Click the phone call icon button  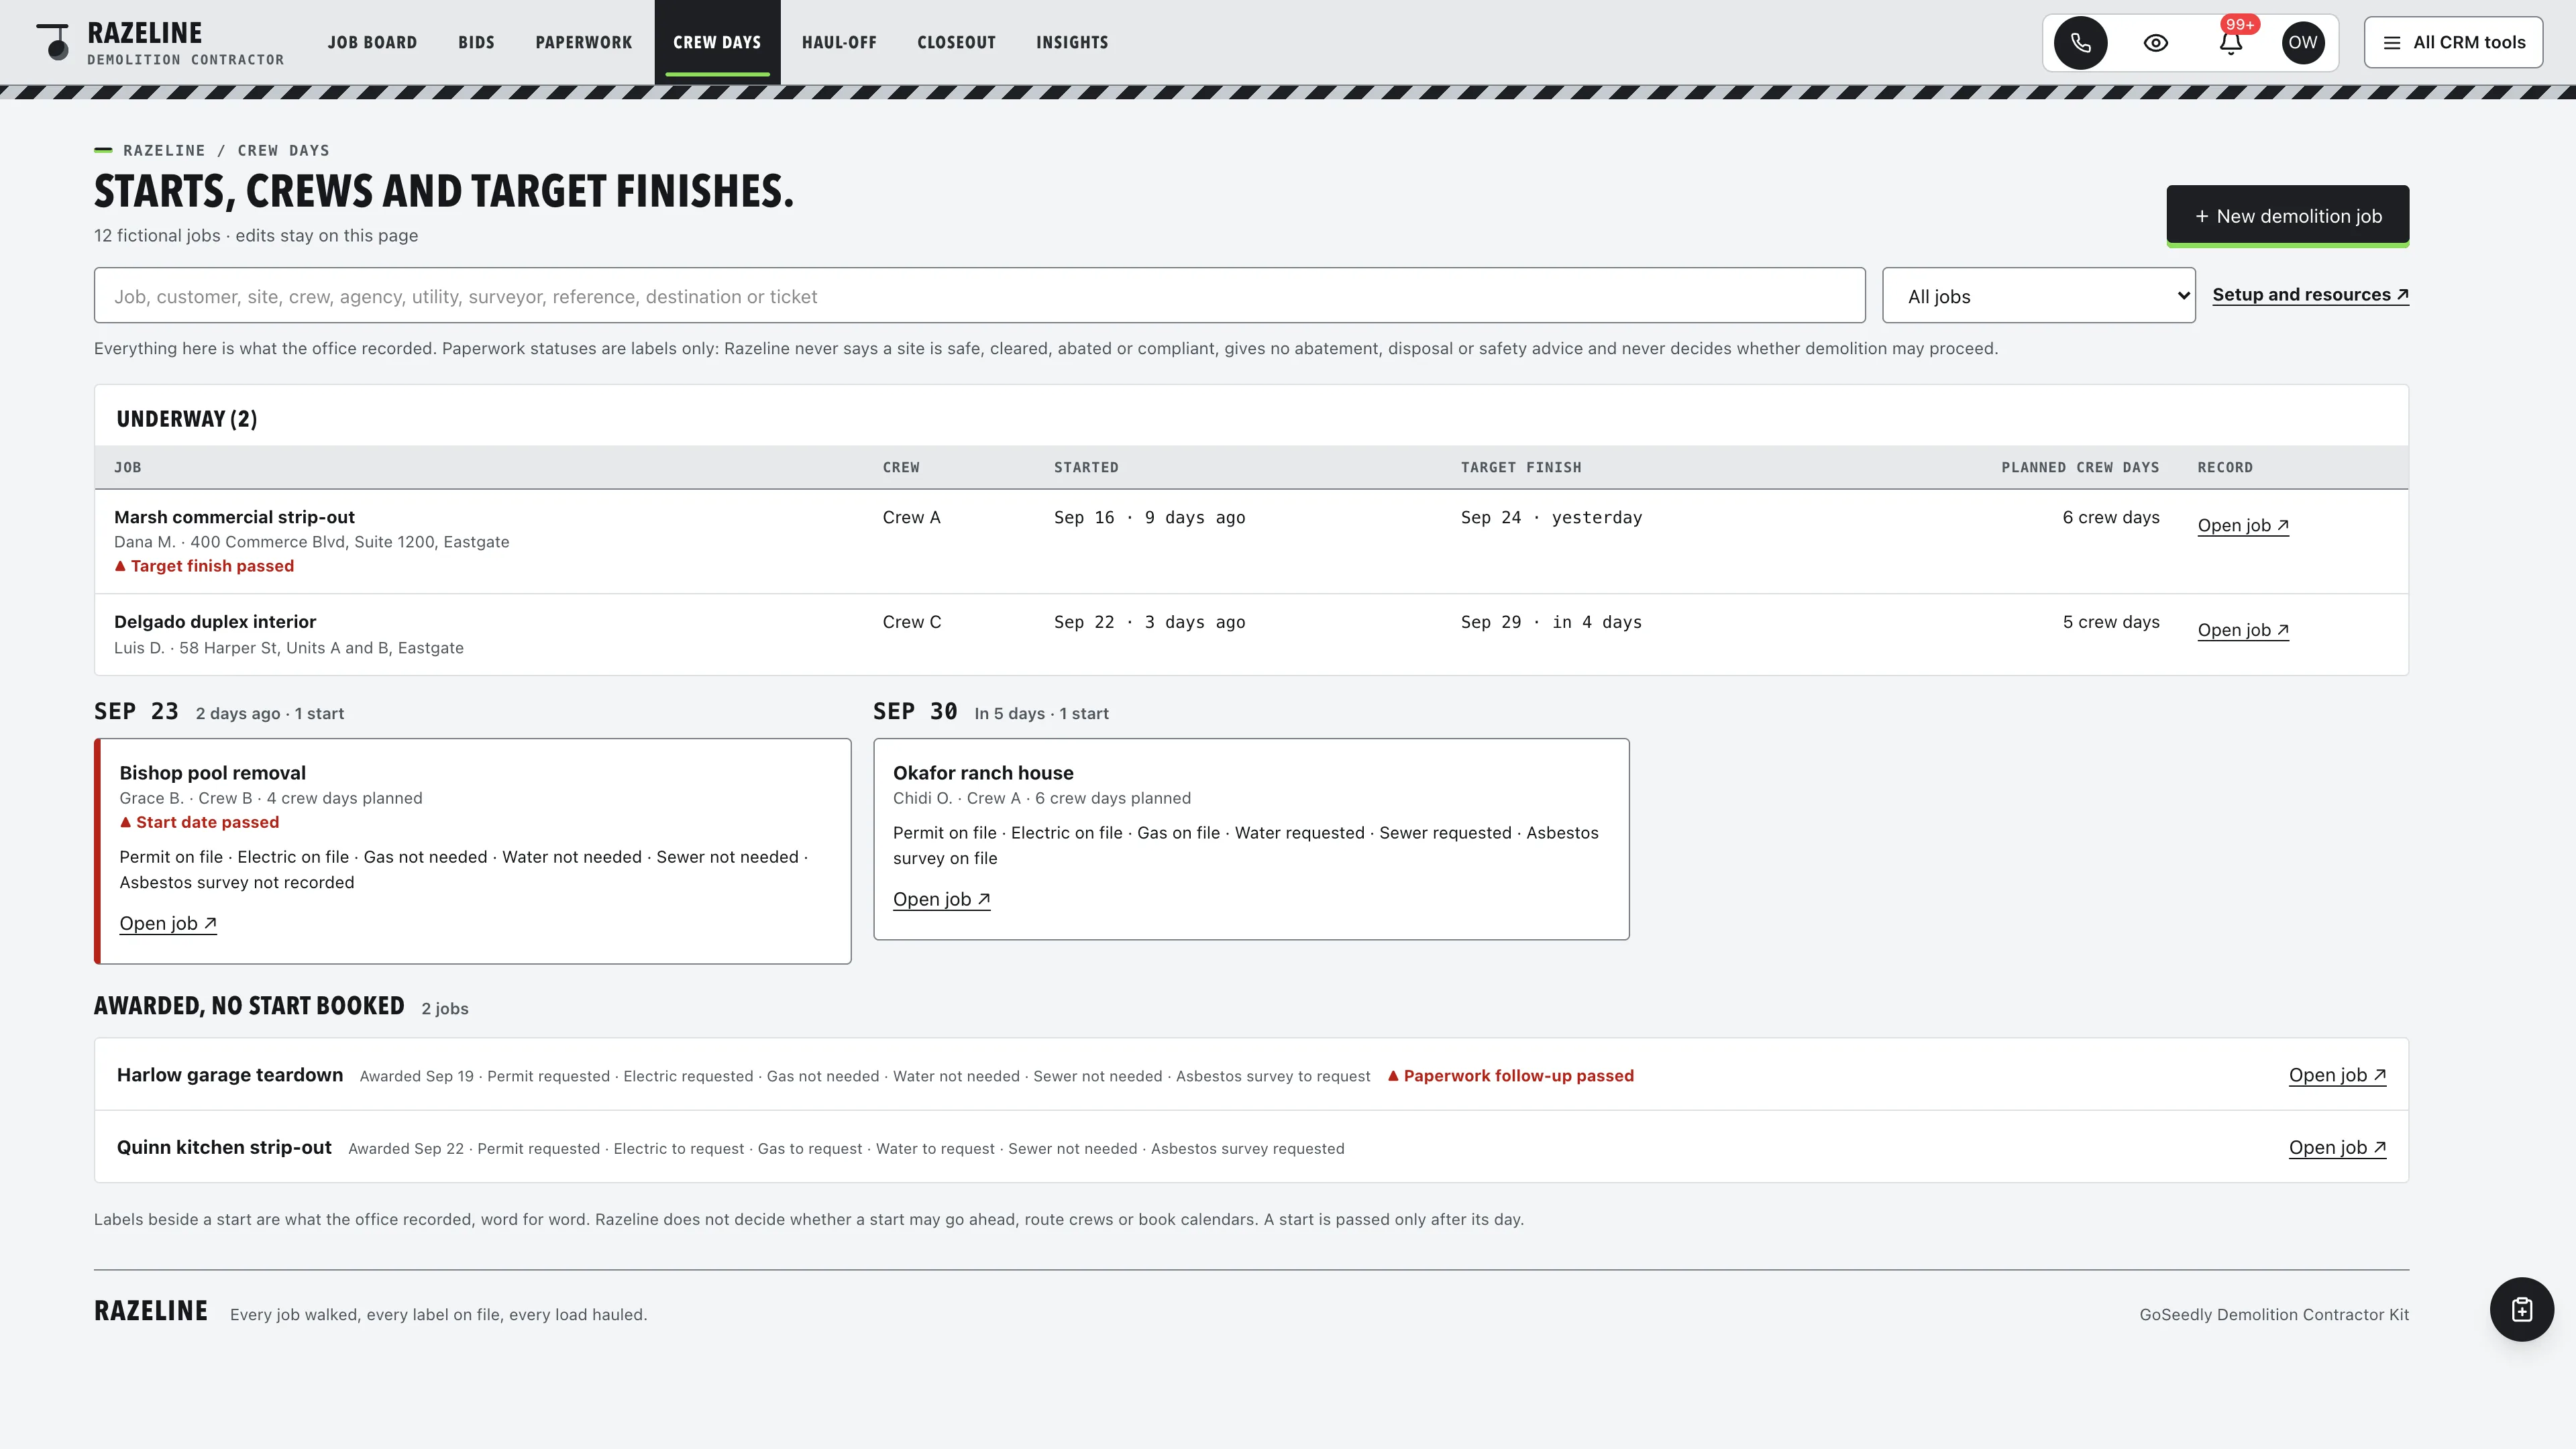[x=2080, y=42]
